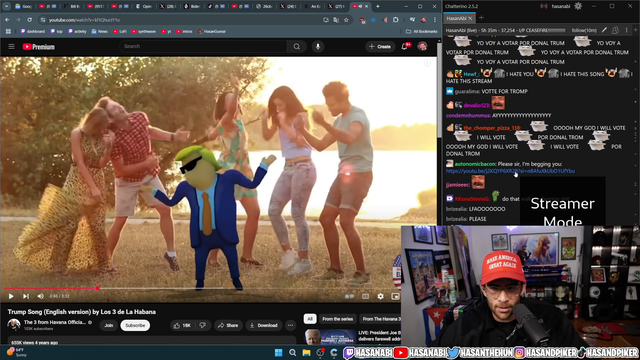Open YouTube notifications bell
The image size is (640, 360).
tap(405, 47)
